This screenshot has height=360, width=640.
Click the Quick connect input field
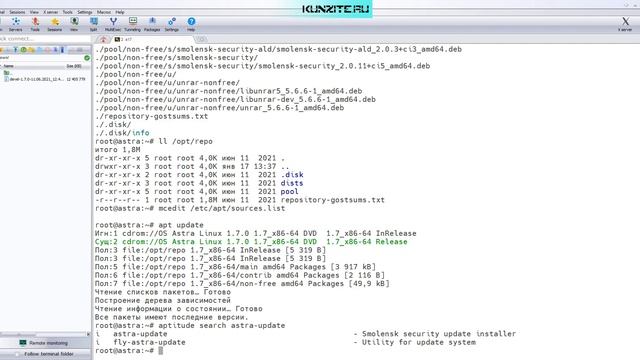pyautogui.click(x=45, y=39)
